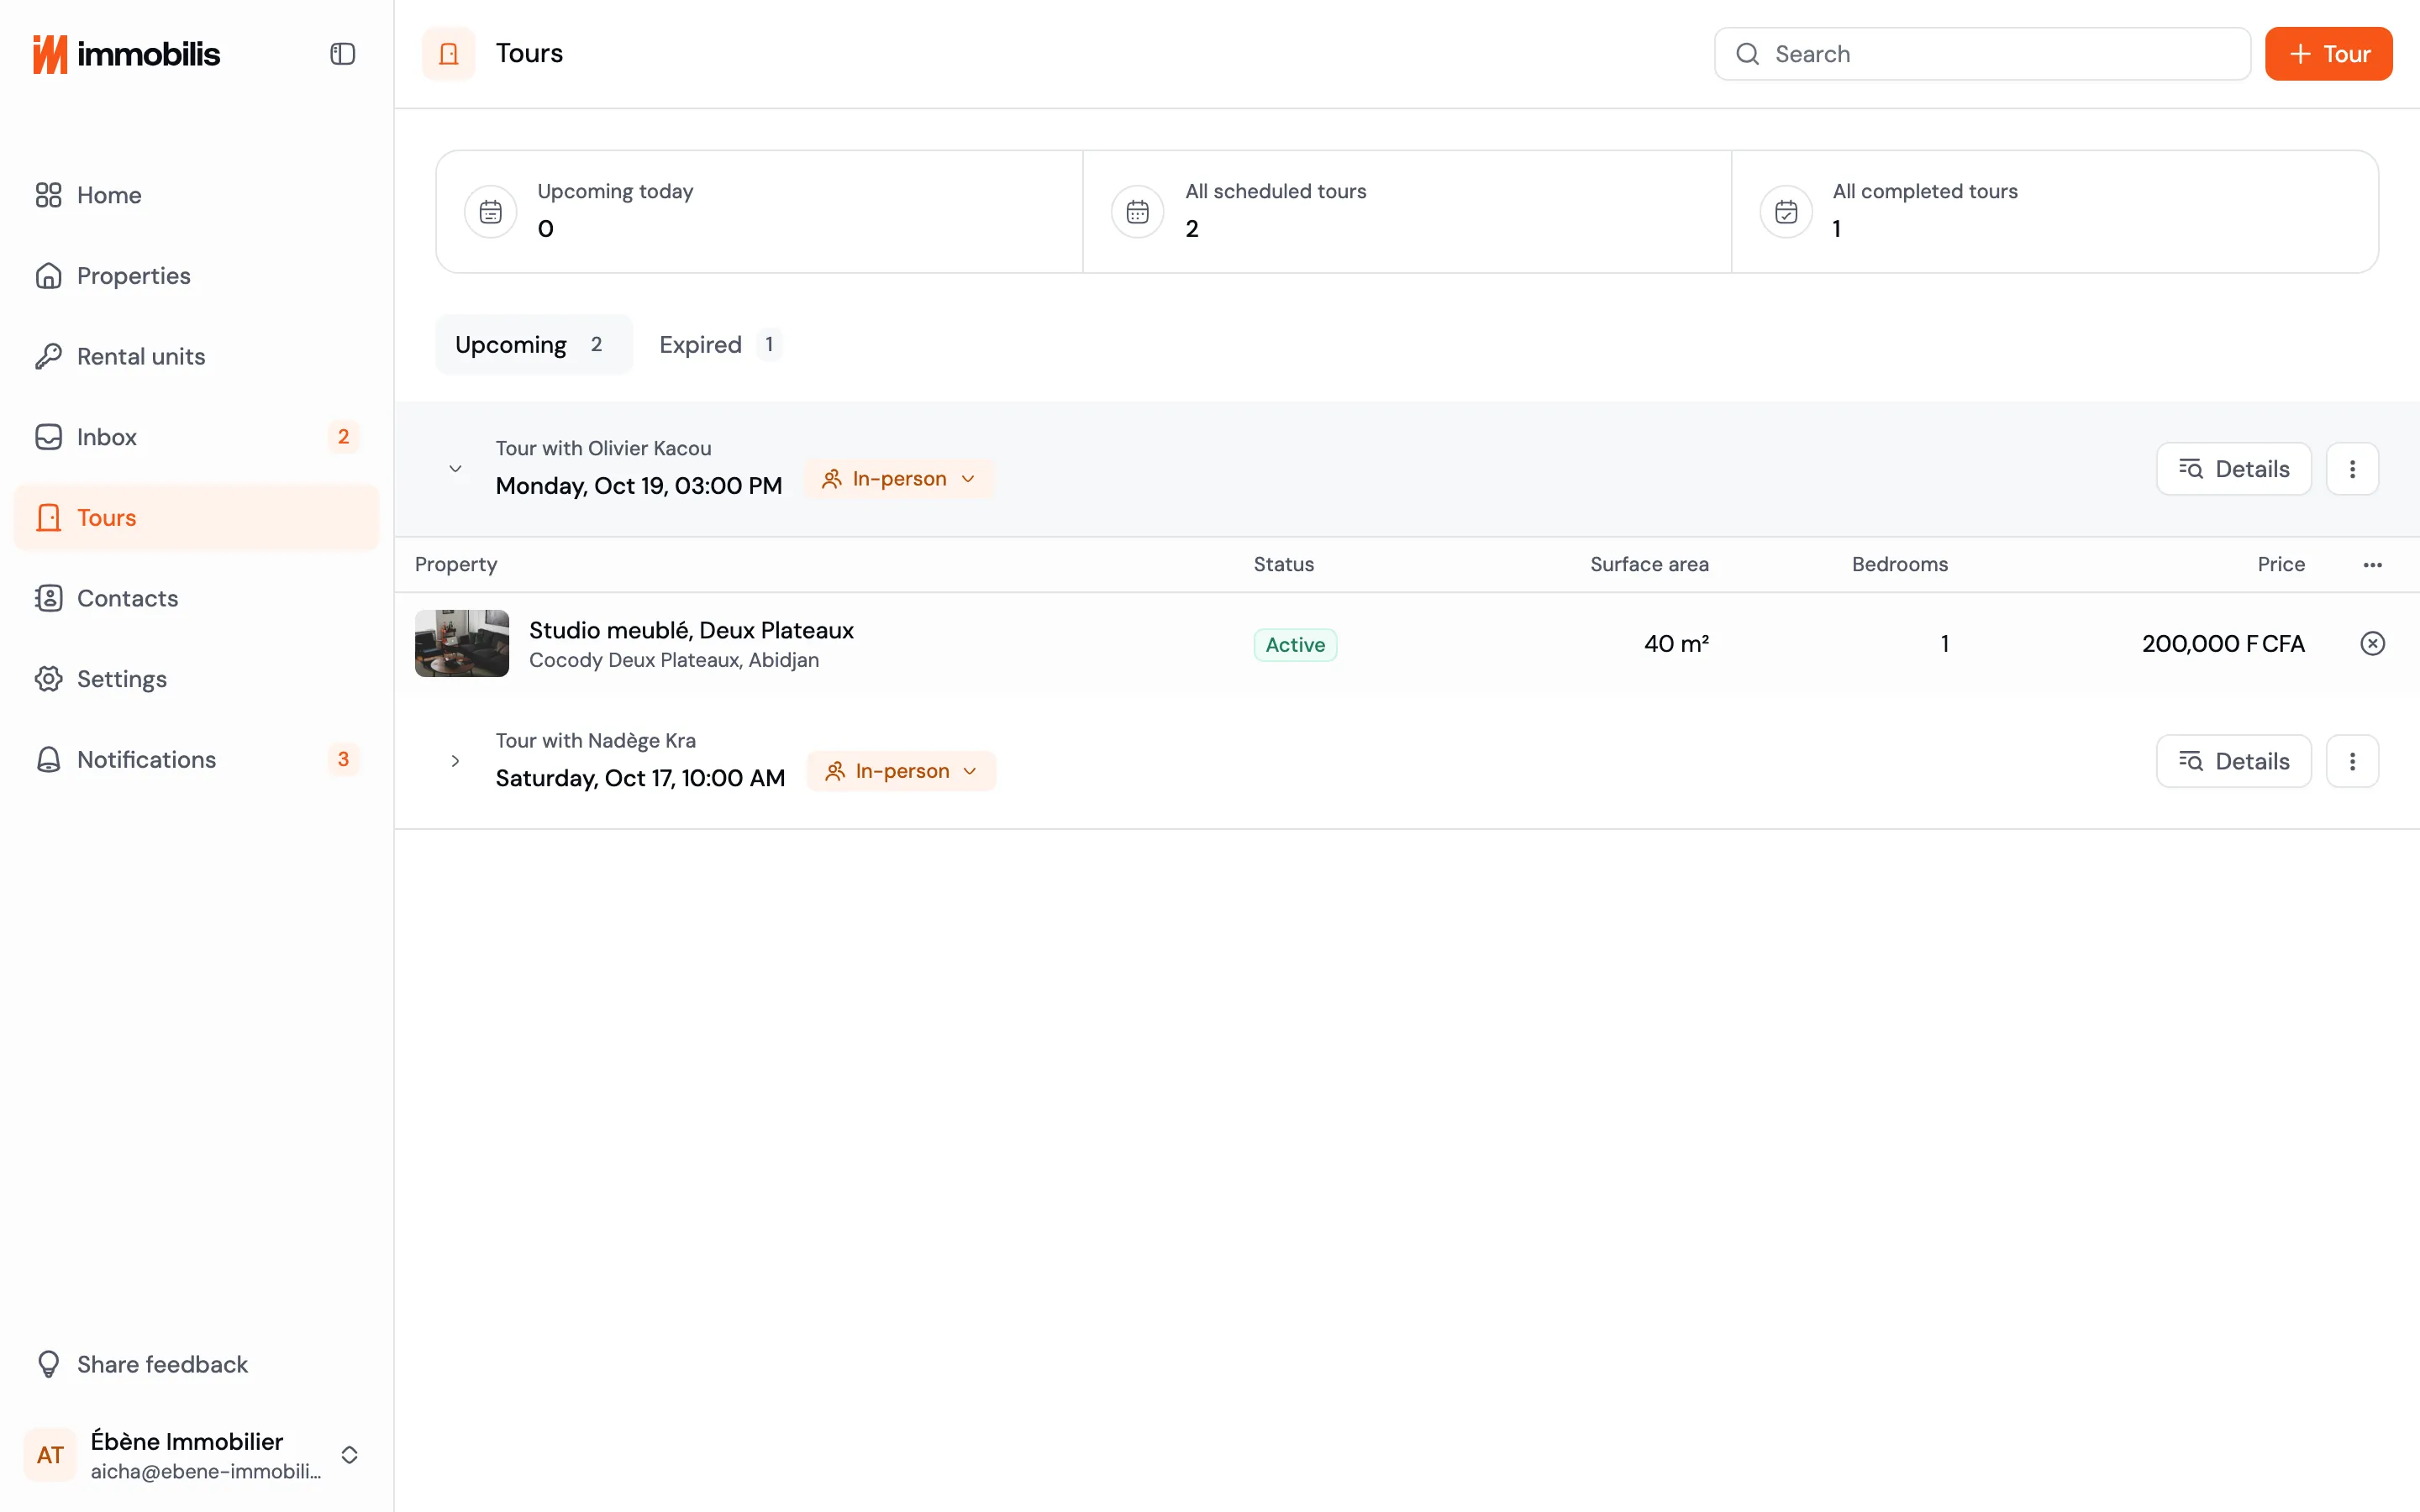The image size is (2420, 1512).
Task: Click Saturday, Oct 17, 10:00 AM date
Action: pyautogui.click(x=640, y=779)
